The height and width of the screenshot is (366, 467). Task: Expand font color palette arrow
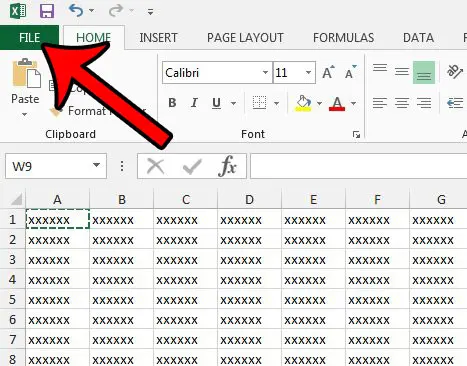coord(353,103)
